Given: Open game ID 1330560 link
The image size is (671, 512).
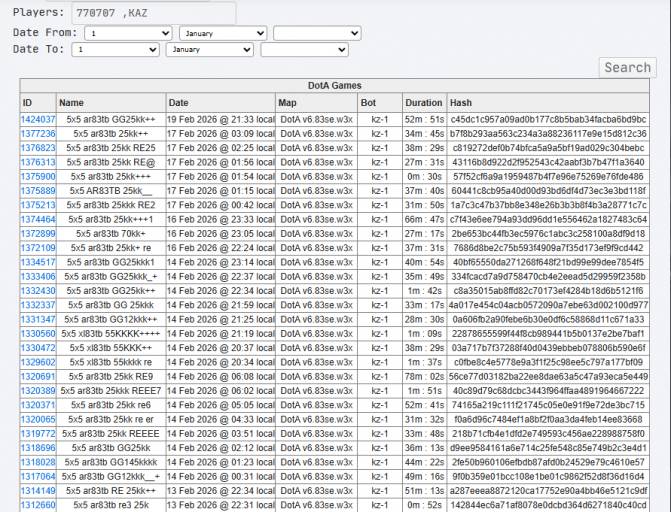Looking at the screenshot, I should pos(38,333).
